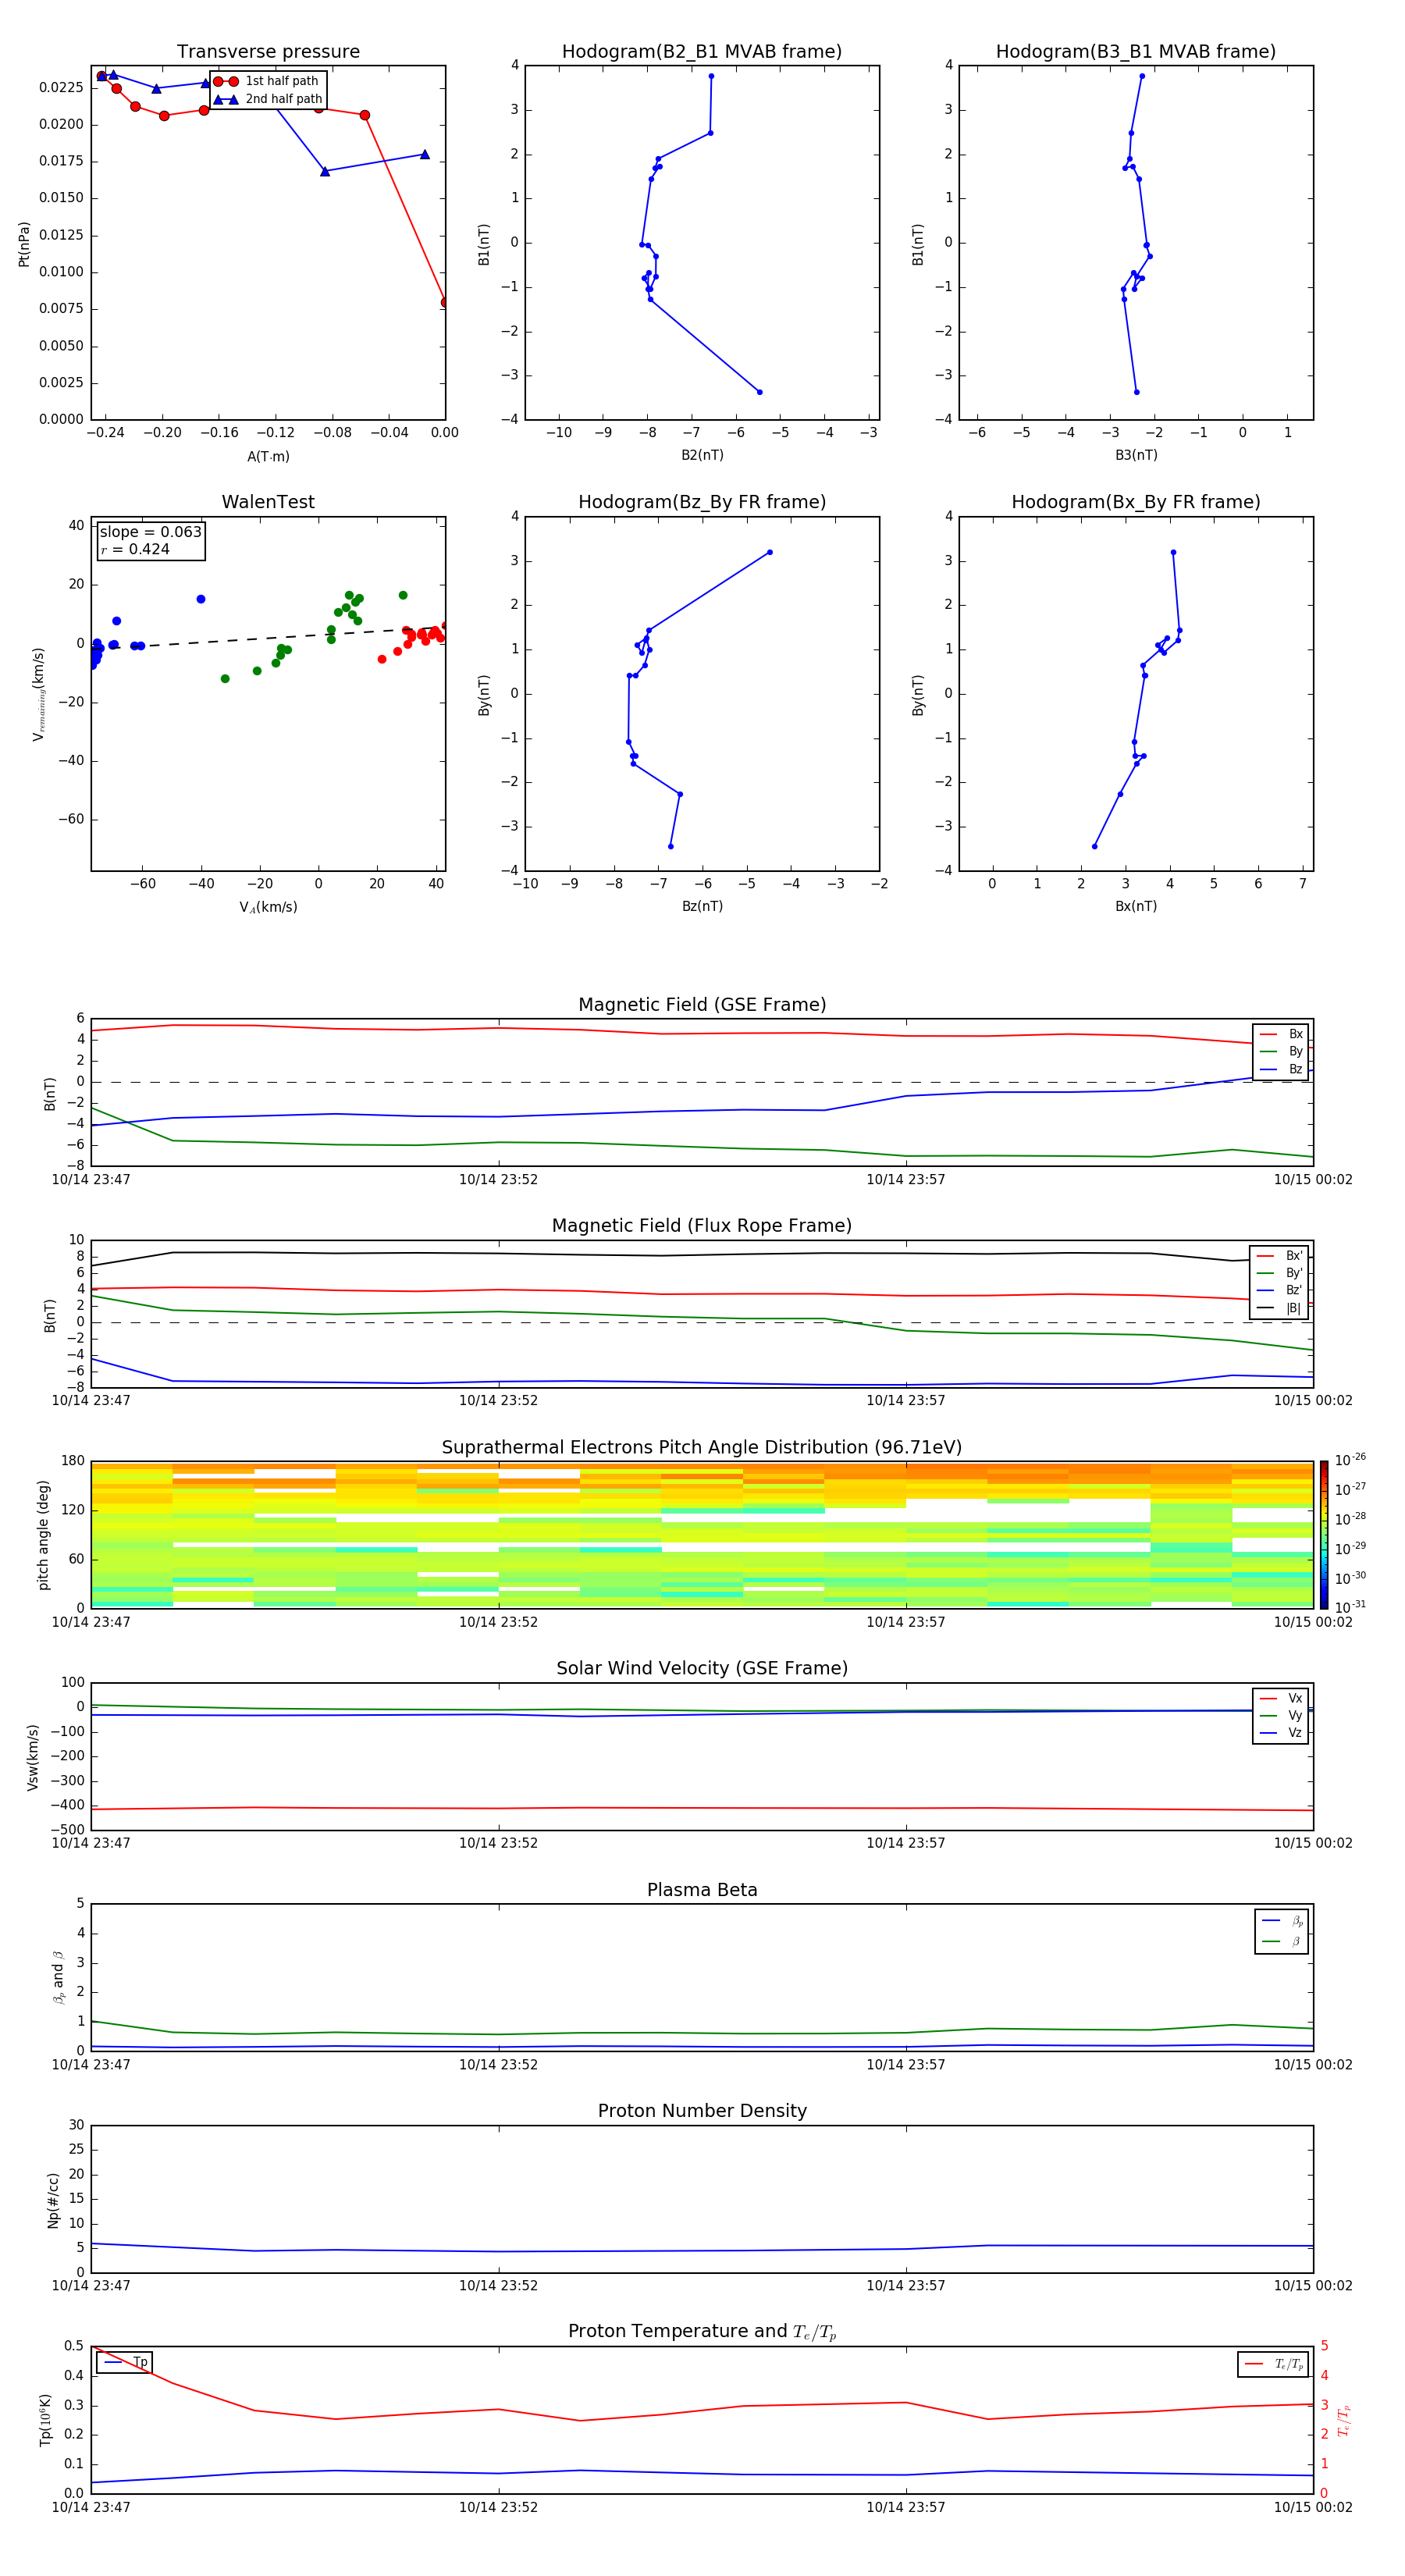Click the 2nd half path legend triangle
The width and height of the screenshot is (1405, 2576).
point(226,99)
